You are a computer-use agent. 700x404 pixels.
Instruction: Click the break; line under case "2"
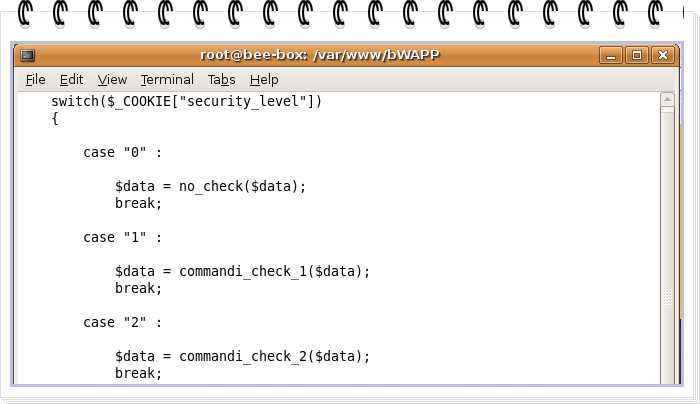tap(138, 373)
